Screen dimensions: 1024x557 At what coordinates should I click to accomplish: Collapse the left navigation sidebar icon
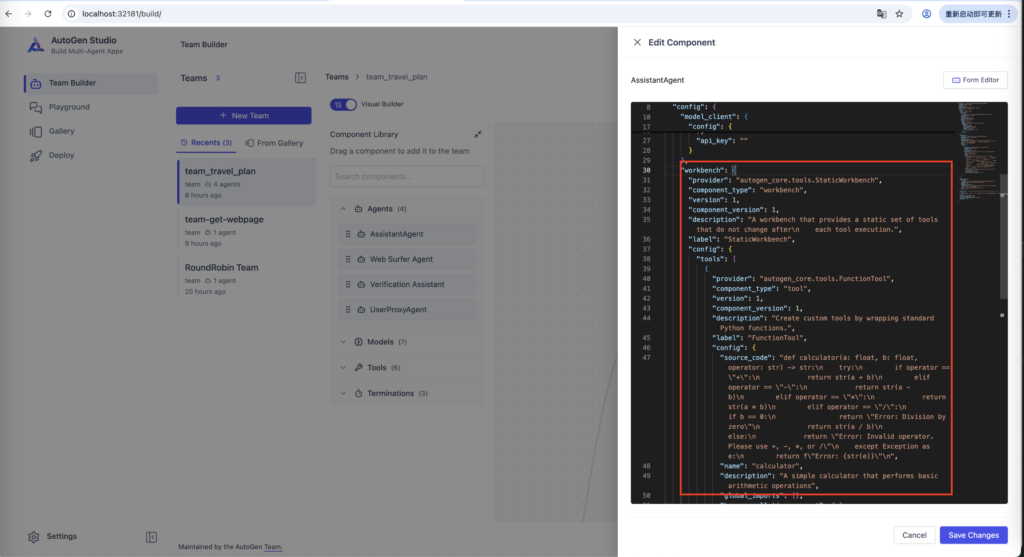[x=152, y=537]
